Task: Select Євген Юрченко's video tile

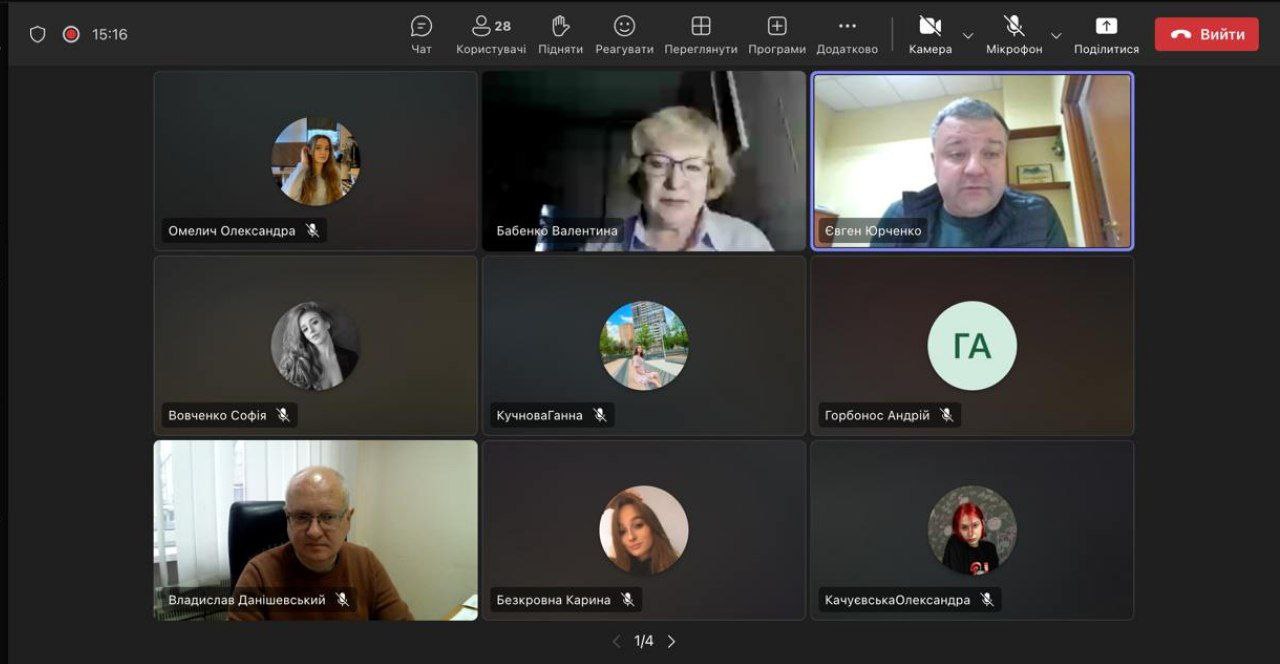Action: click(972, 160)
